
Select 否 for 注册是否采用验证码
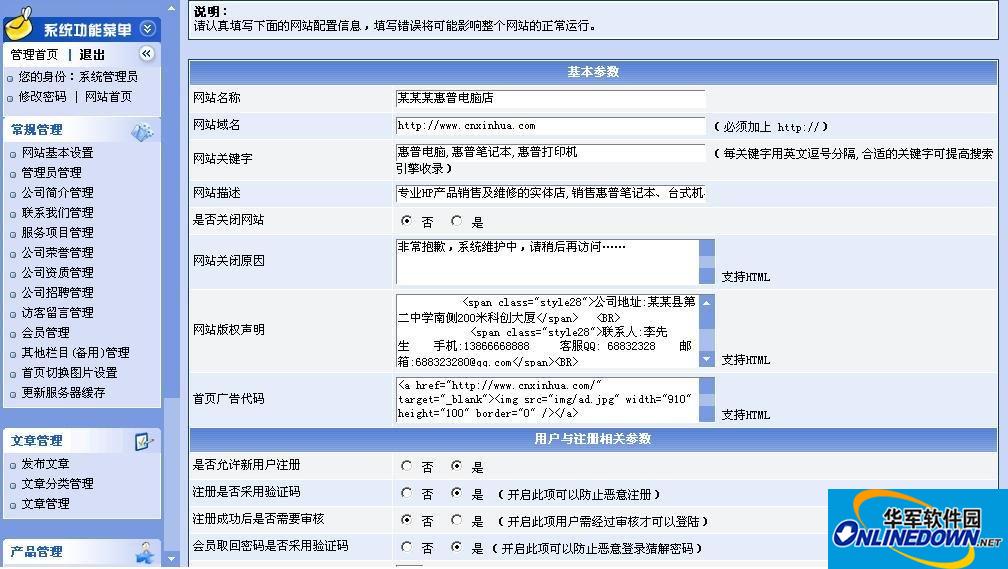click(x=406, y=492)
